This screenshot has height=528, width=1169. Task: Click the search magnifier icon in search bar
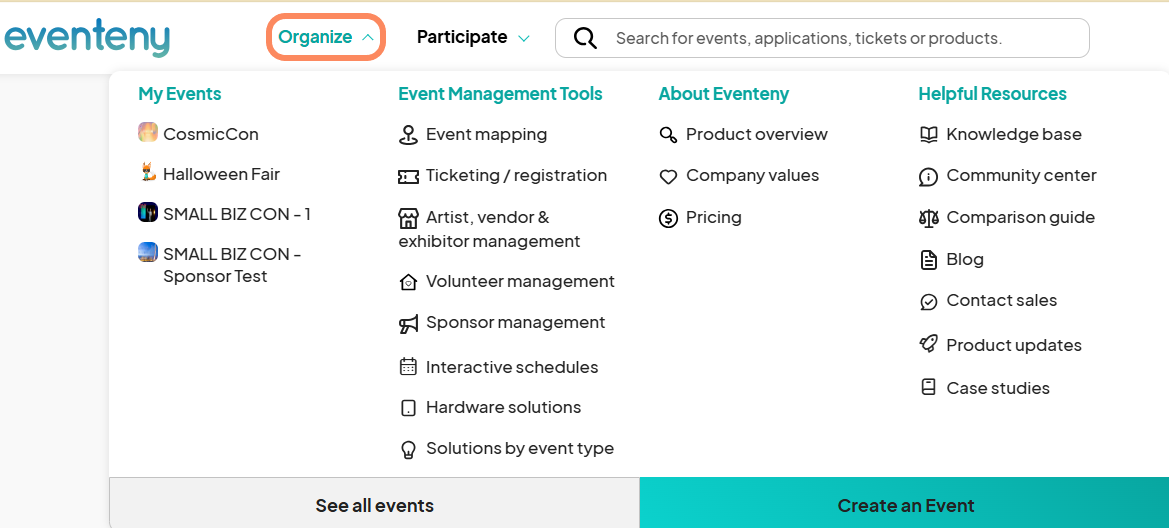pos(585,38)
